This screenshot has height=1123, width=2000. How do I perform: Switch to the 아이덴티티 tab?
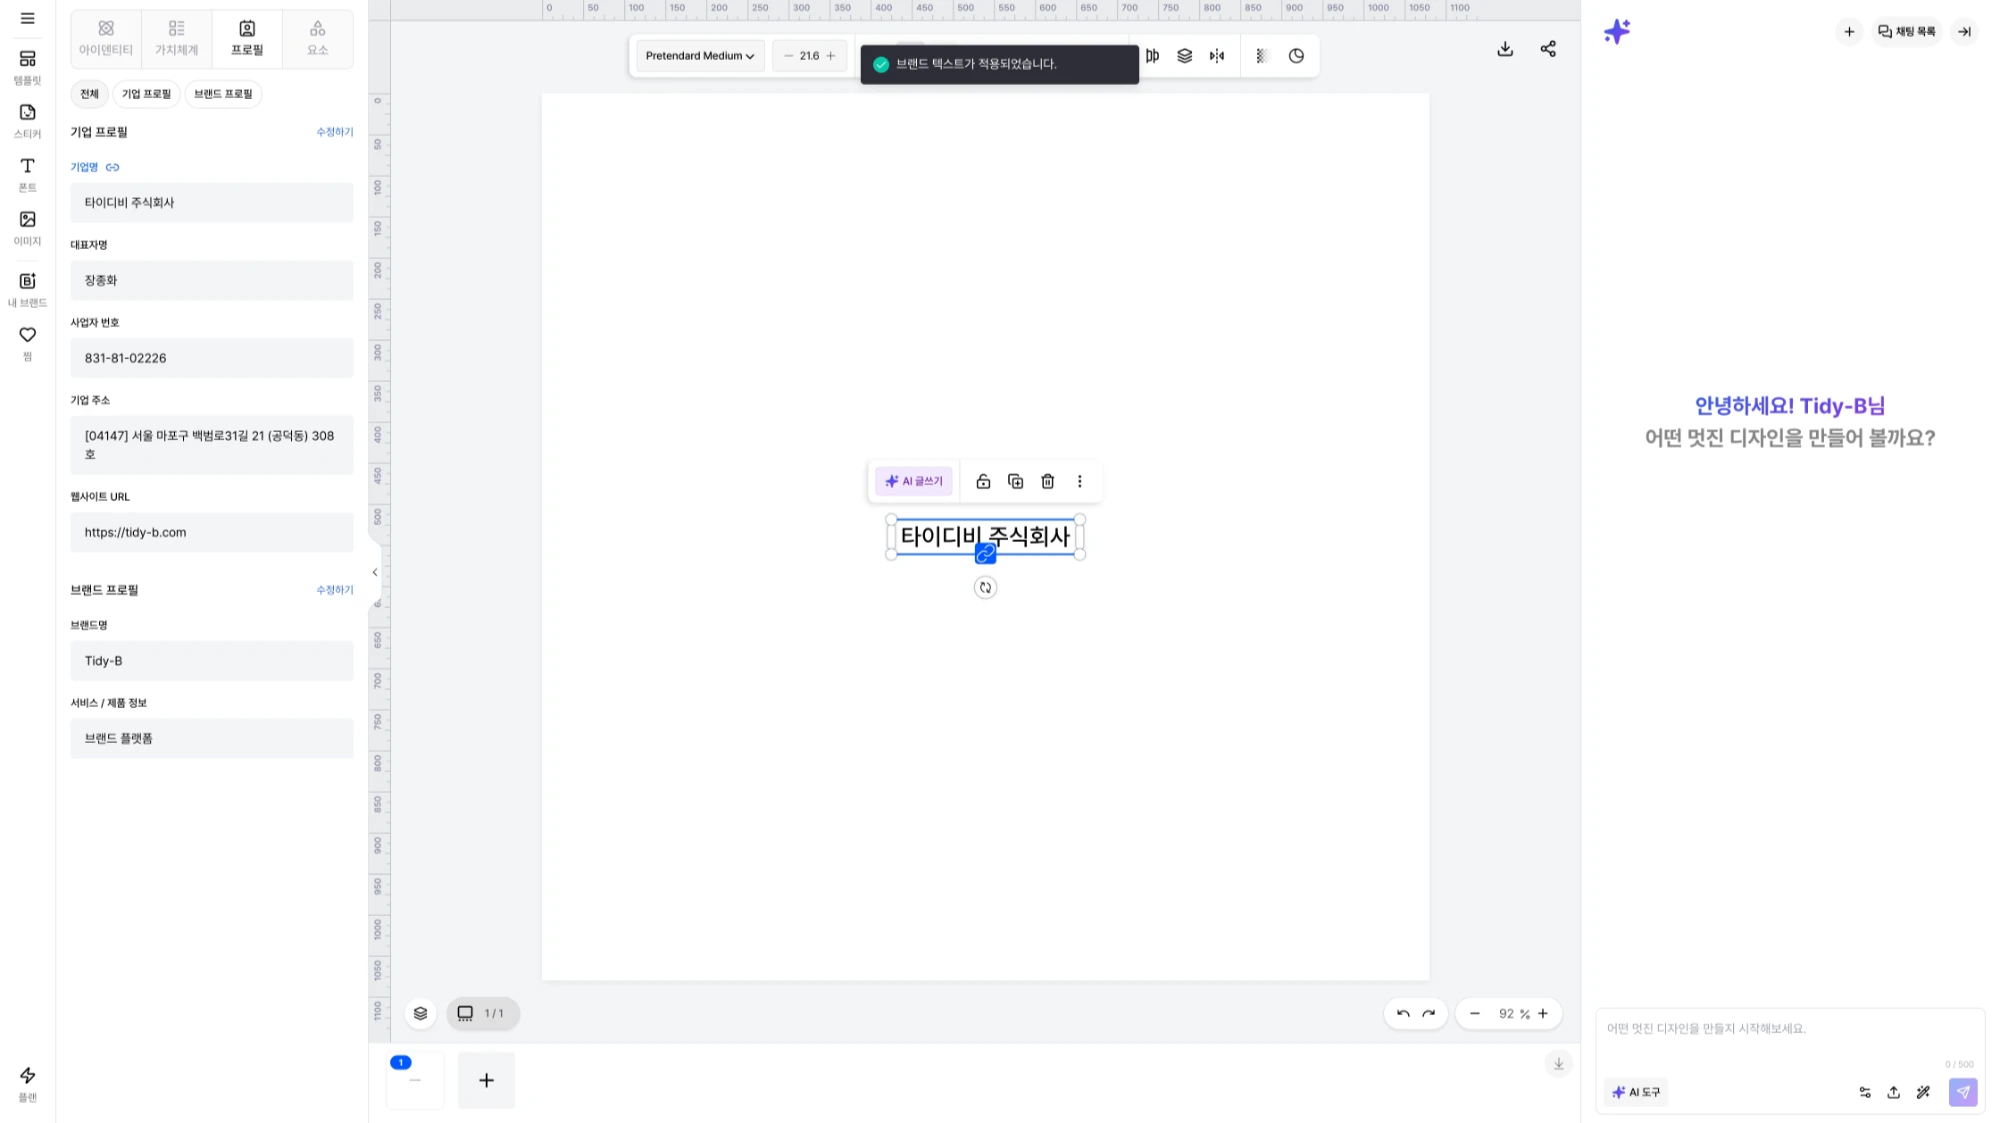(x=106, y=38)
